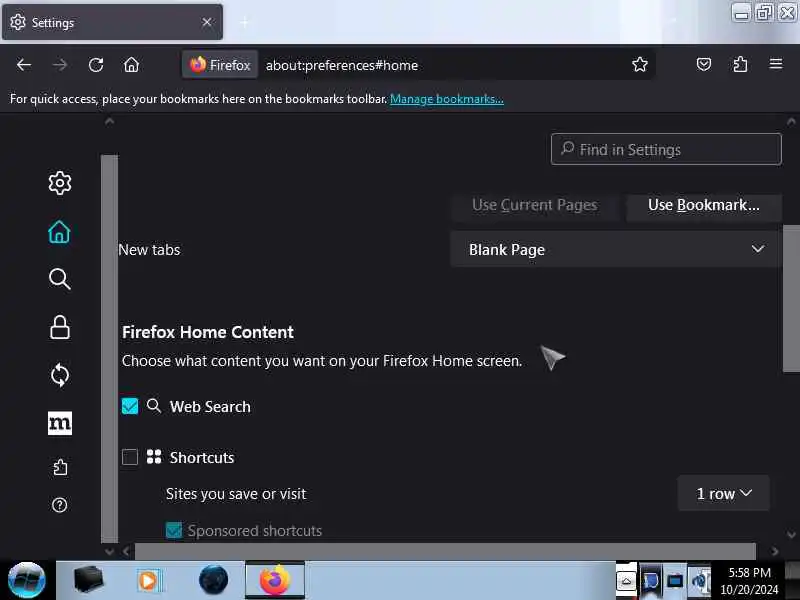Click the vertical scrollbar thumb of settings page
The height and width of the screenshot is (600, 800).
point(791,298)
